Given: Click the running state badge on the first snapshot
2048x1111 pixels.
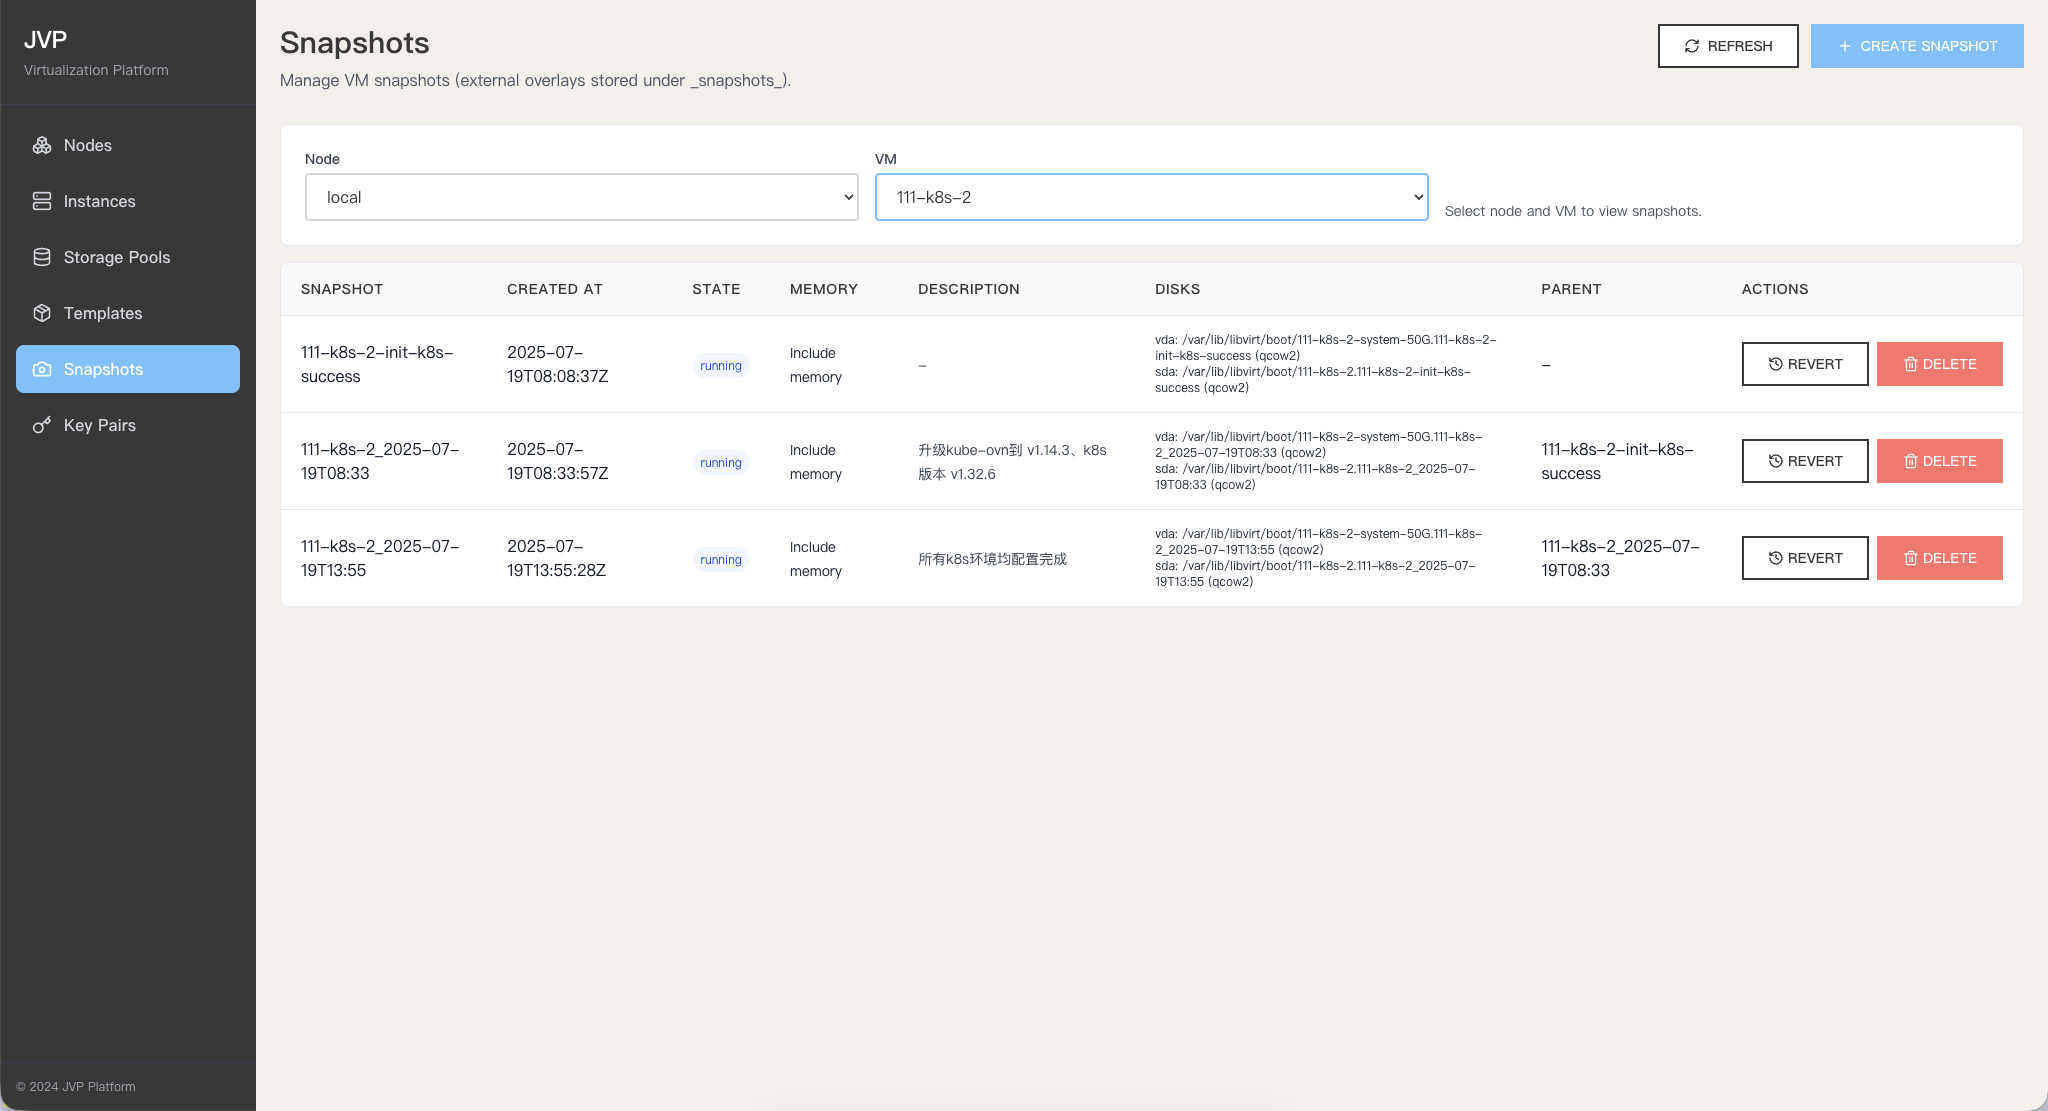Looking at the screenshot, I should click(720, 365).
